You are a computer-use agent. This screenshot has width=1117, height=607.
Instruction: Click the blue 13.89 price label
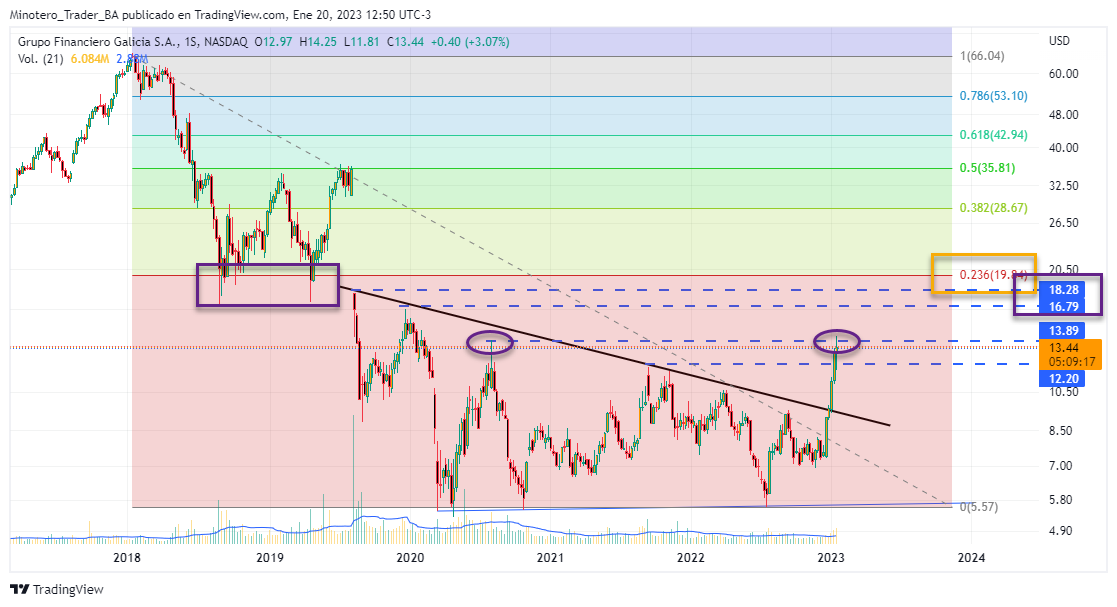1064,331
